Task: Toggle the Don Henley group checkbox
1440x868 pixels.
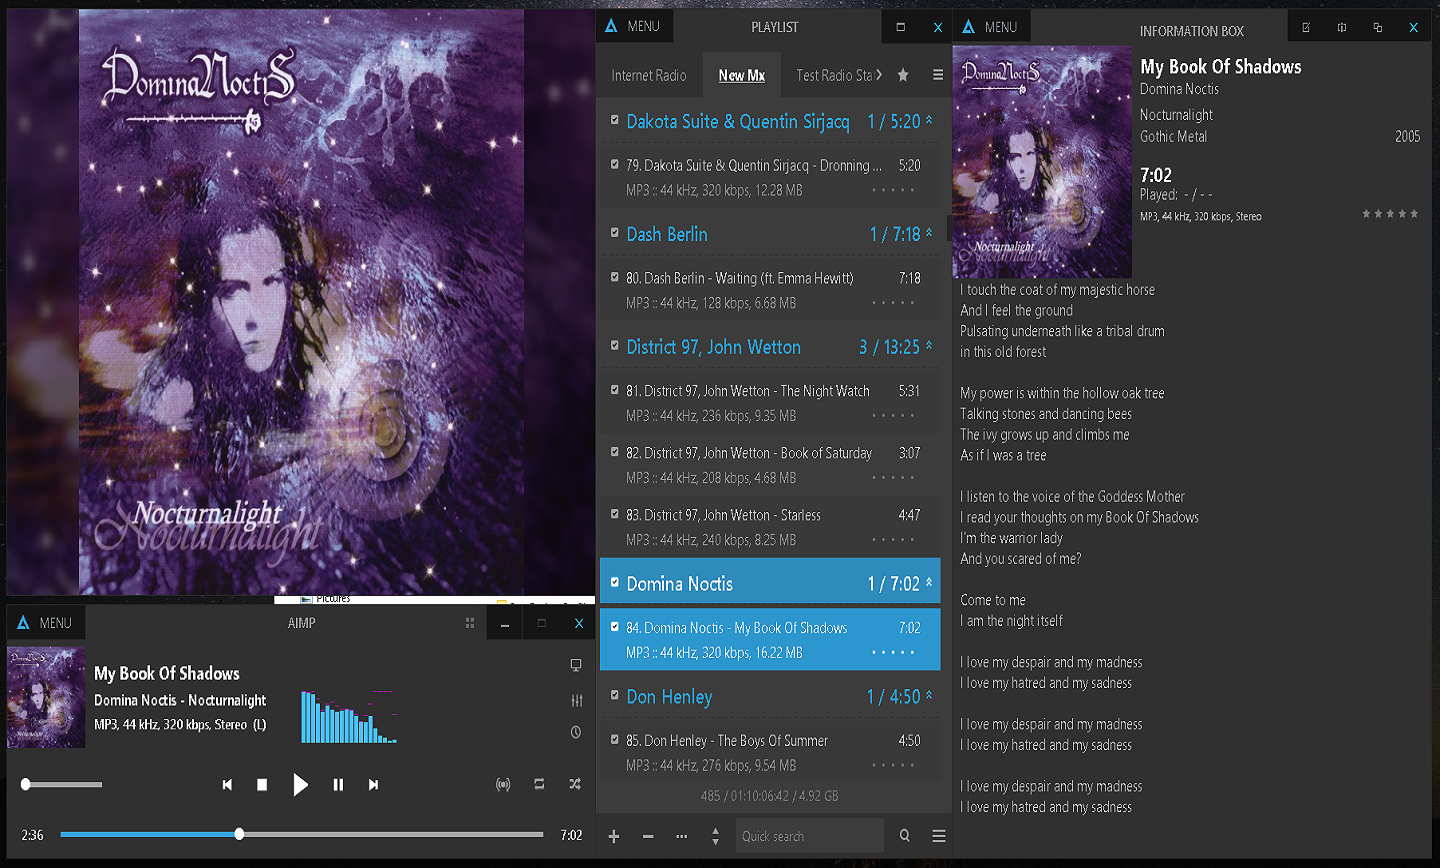Action: point(615,696)
